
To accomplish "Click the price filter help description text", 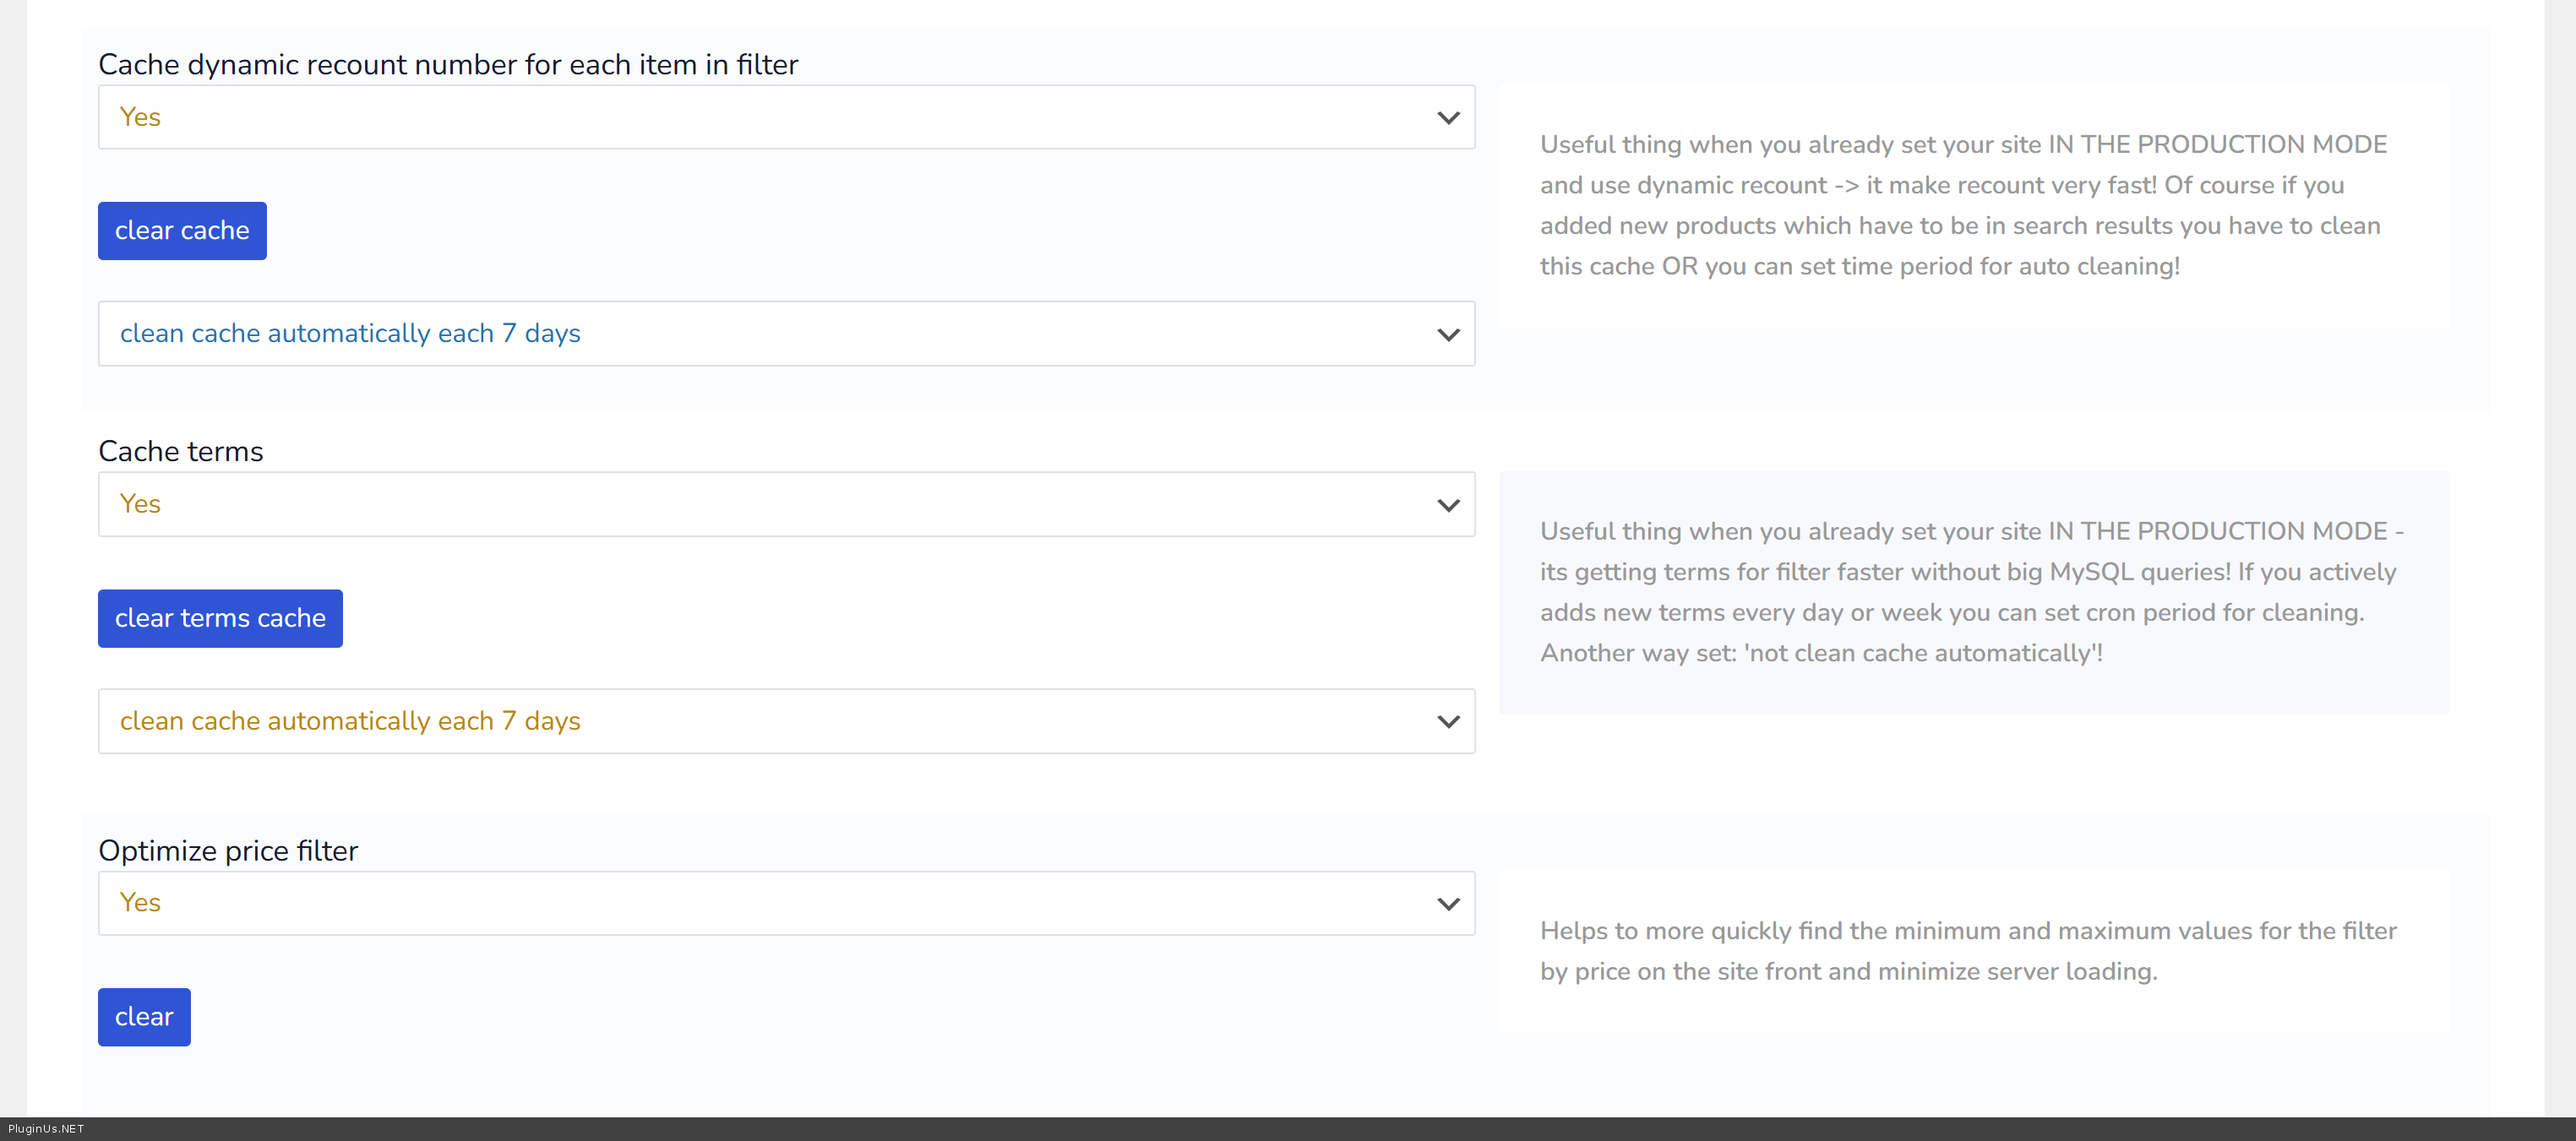I will (x=1967, y=951).
